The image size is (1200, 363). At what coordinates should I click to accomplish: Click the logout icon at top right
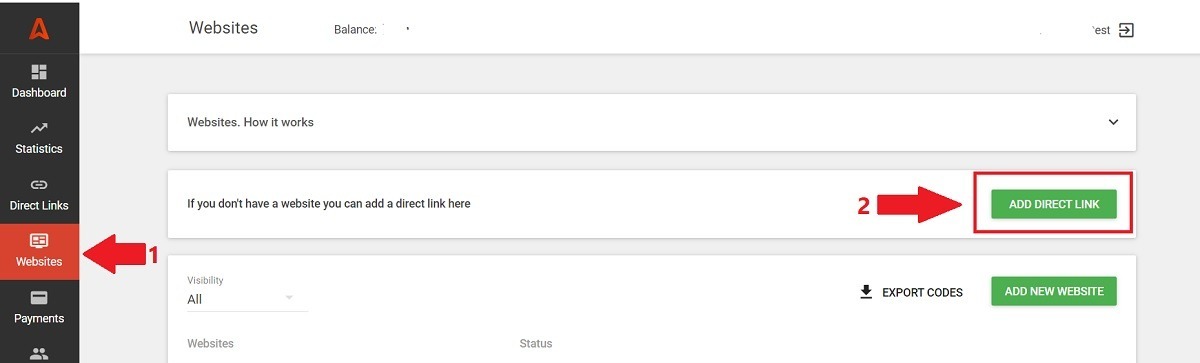tap(1126, 30)
